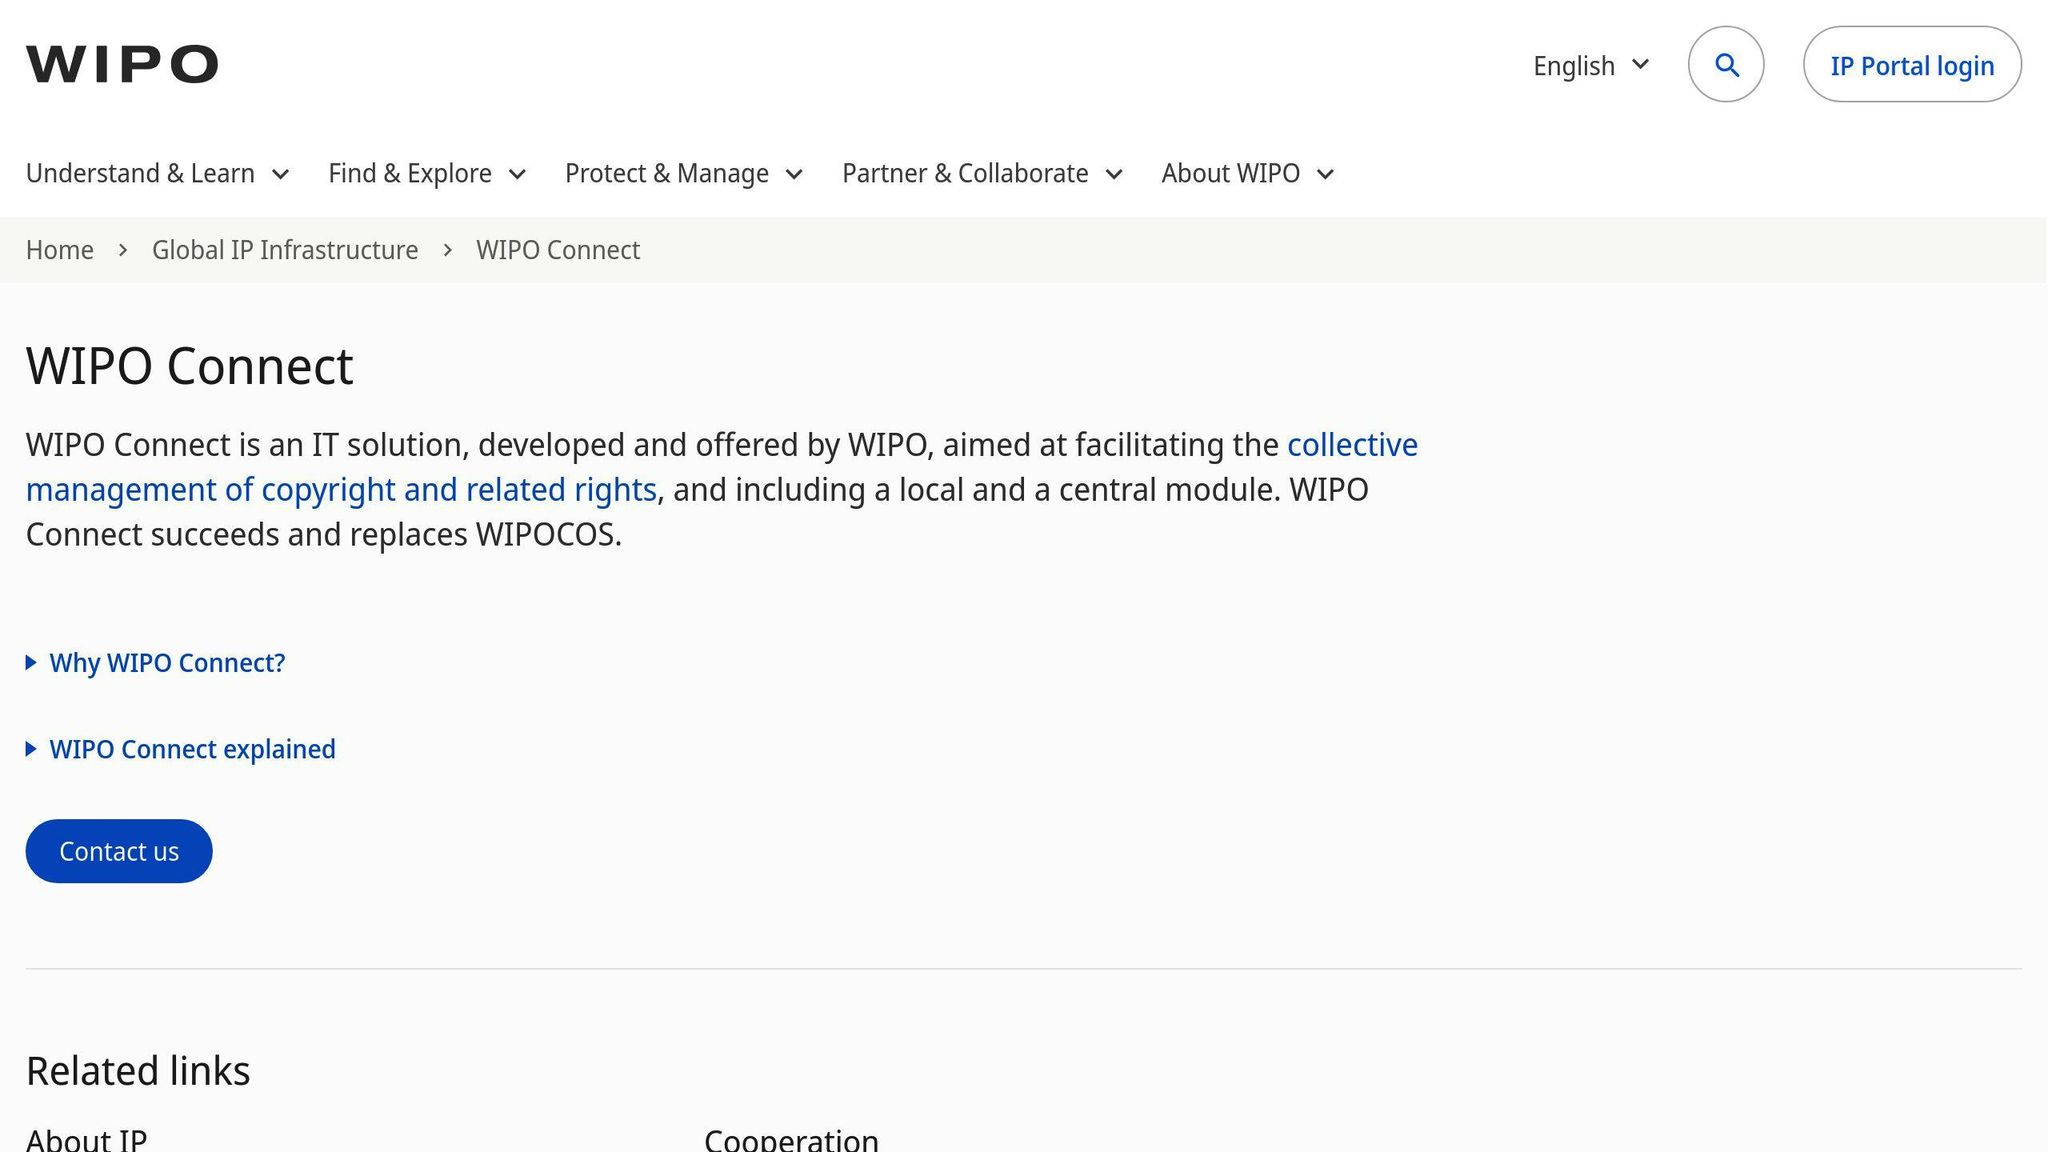Open the English language selector

(x=1591, y=66)
